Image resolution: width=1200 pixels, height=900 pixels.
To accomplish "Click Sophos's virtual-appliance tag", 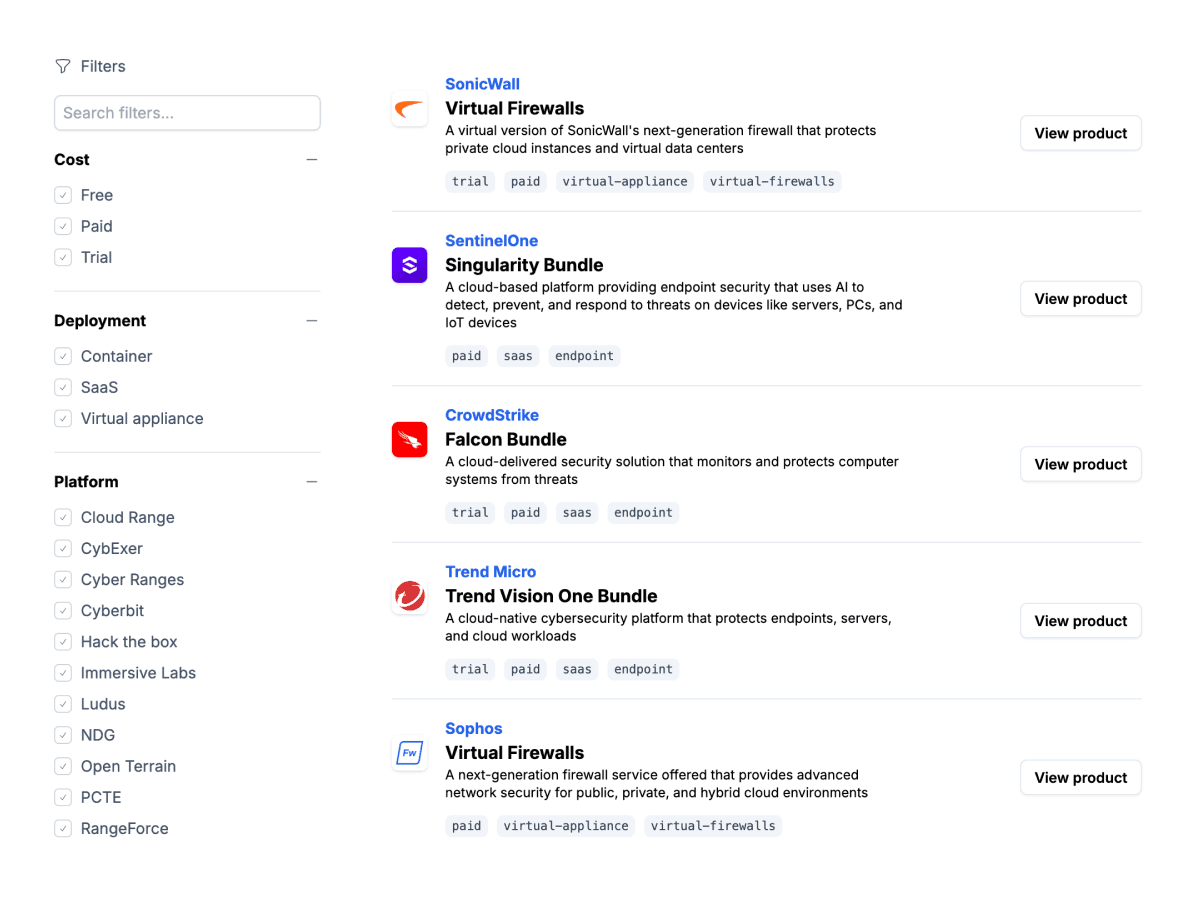I will coord(566,826).
